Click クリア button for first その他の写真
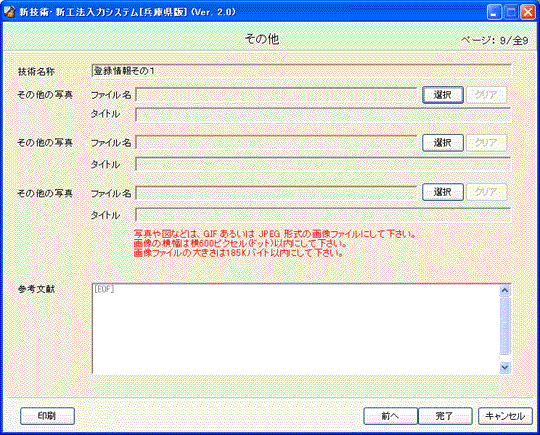 tap(486, 95)
